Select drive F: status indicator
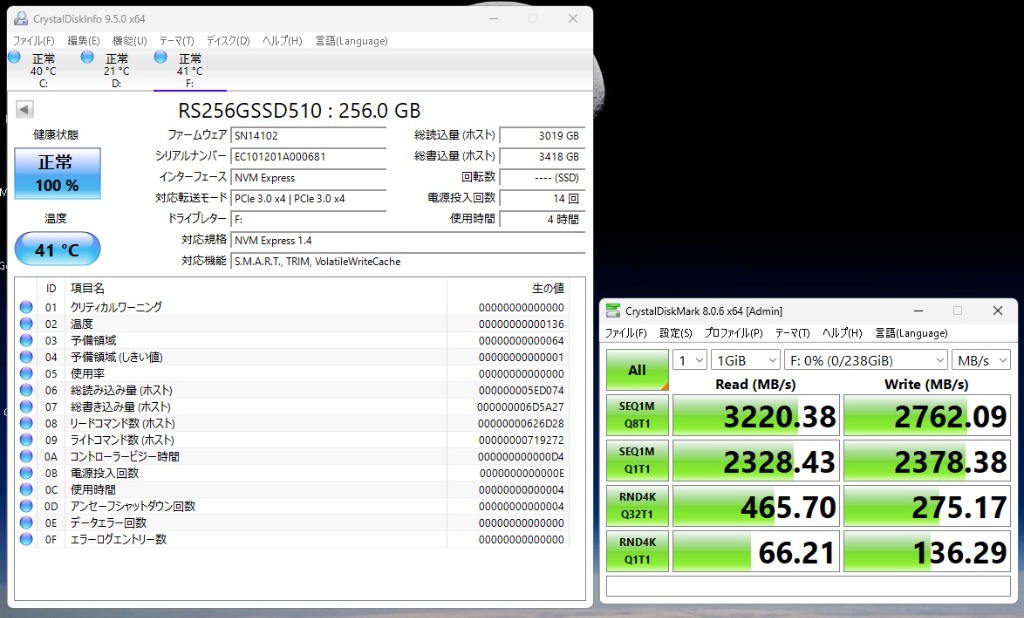1024x618 pixels. (x=161, y=57)
